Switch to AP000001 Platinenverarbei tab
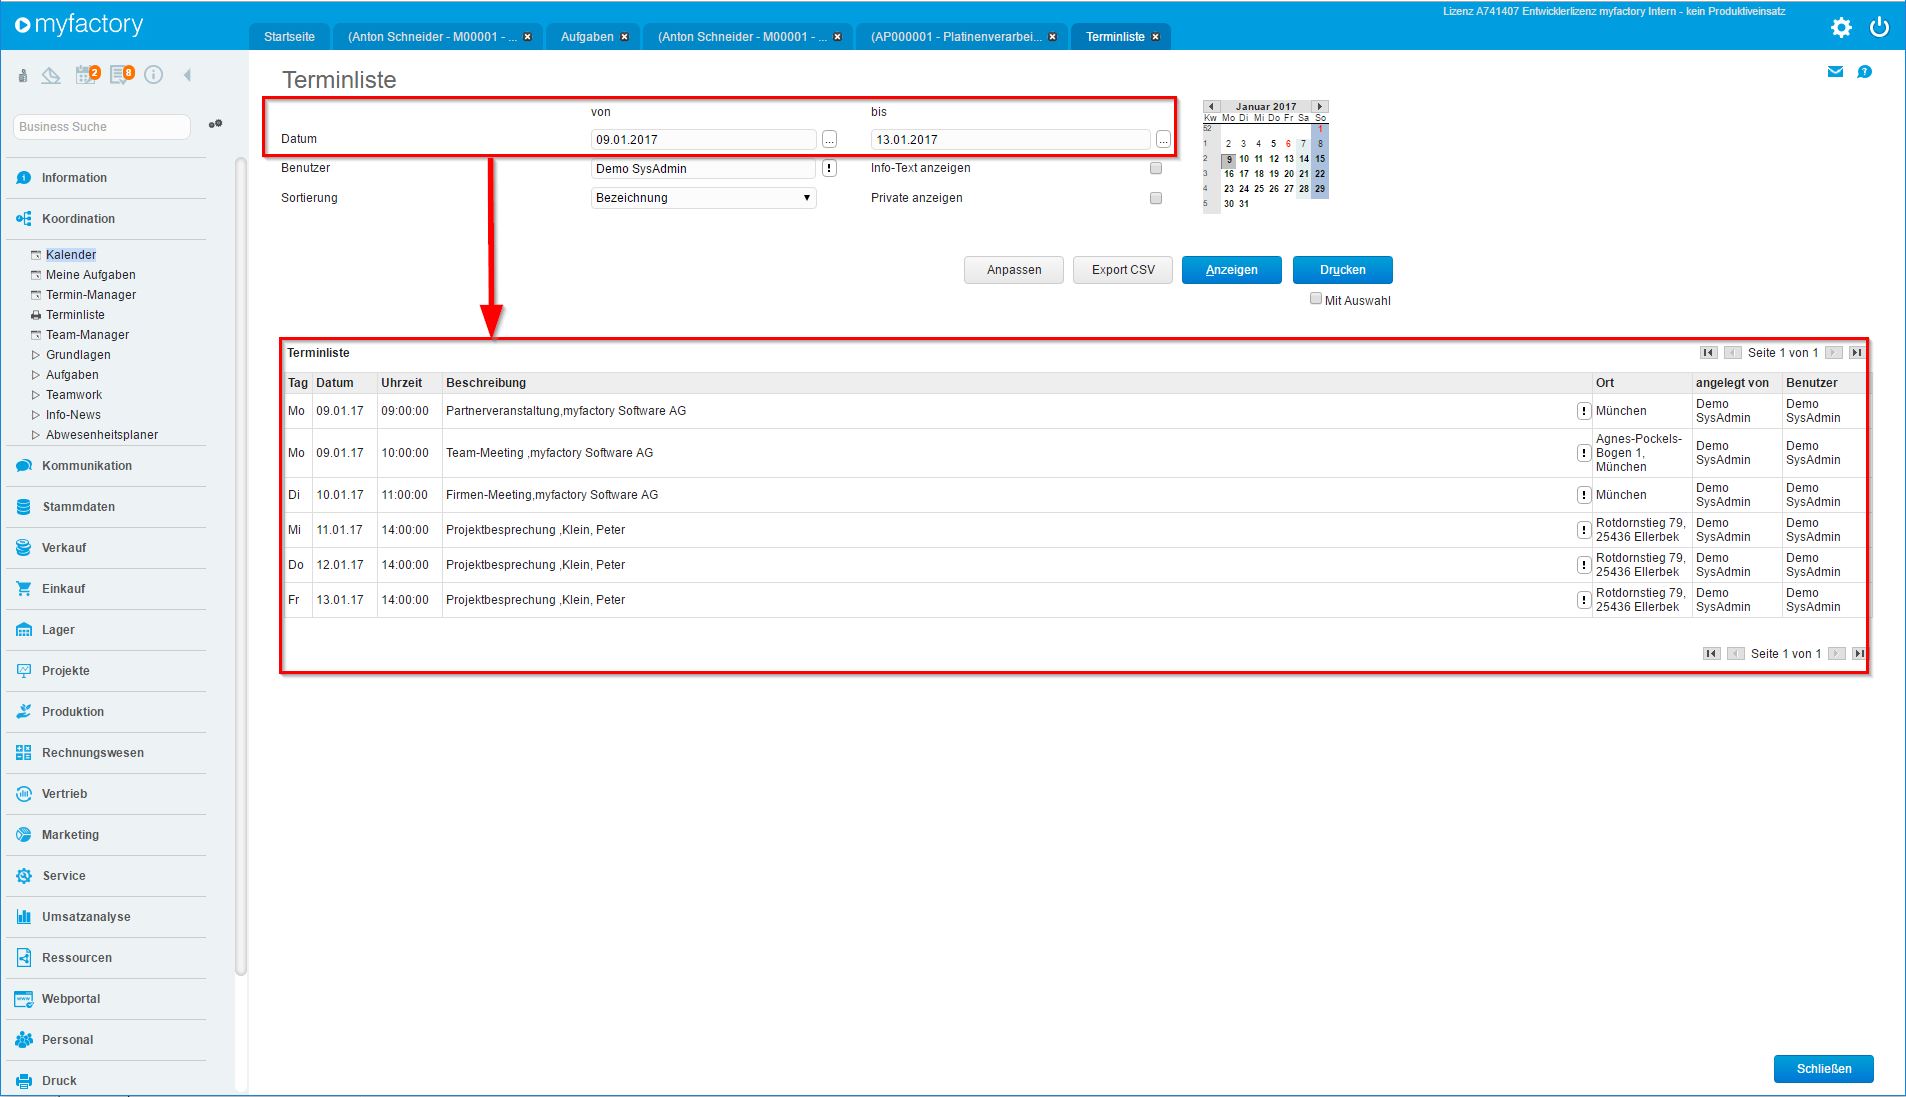The height and width of the screenshot is (1097, 1906). coord(956,37)
